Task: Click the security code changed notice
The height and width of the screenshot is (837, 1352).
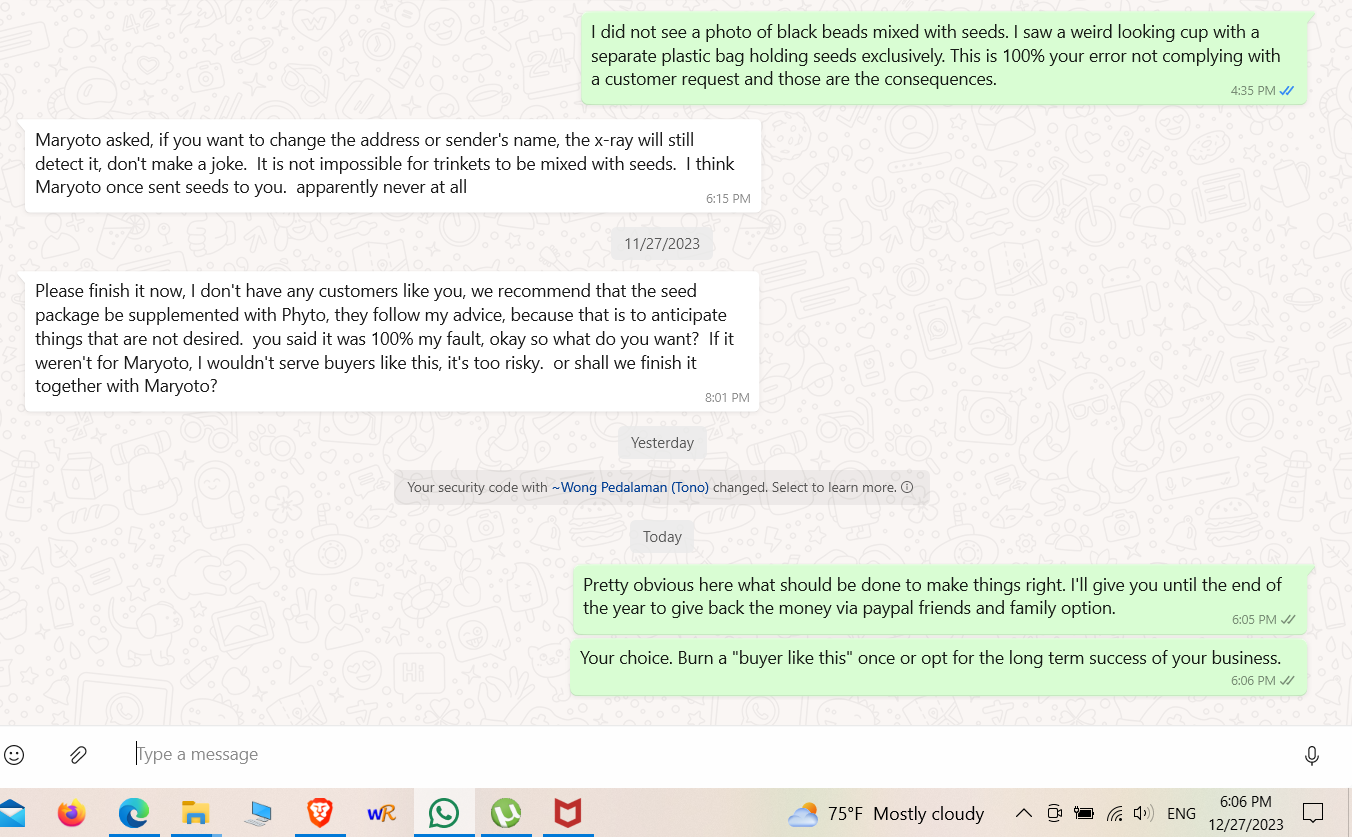Action: (661, 488)
